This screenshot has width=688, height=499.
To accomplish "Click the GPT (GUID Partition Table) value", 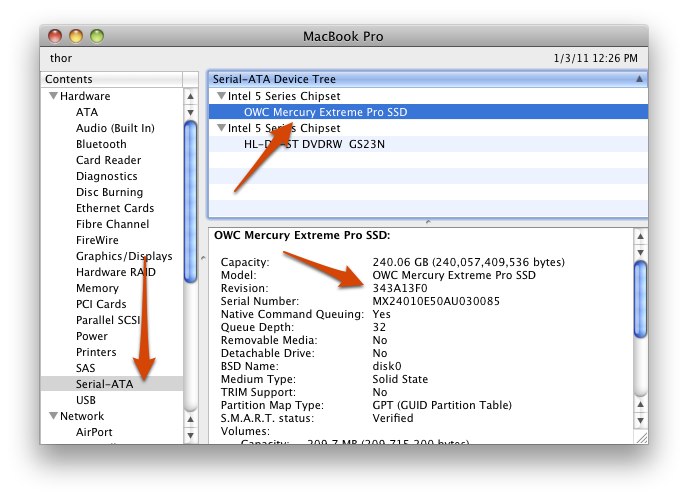I will [442, 405].
